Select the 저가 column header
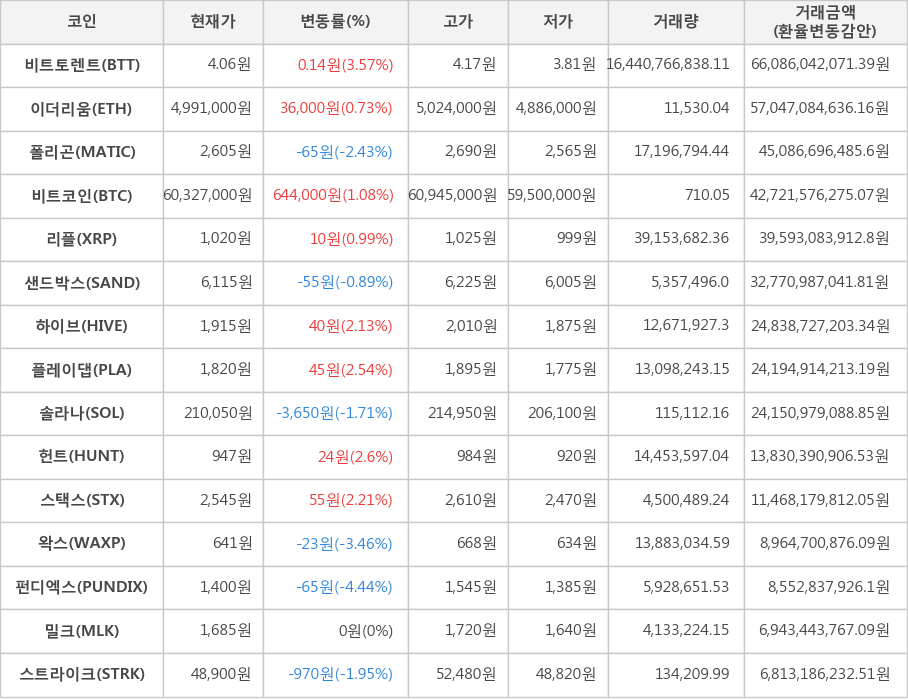The width and height of the screenshot is (908, 700). pyautogui.click(x=558, y=22)
